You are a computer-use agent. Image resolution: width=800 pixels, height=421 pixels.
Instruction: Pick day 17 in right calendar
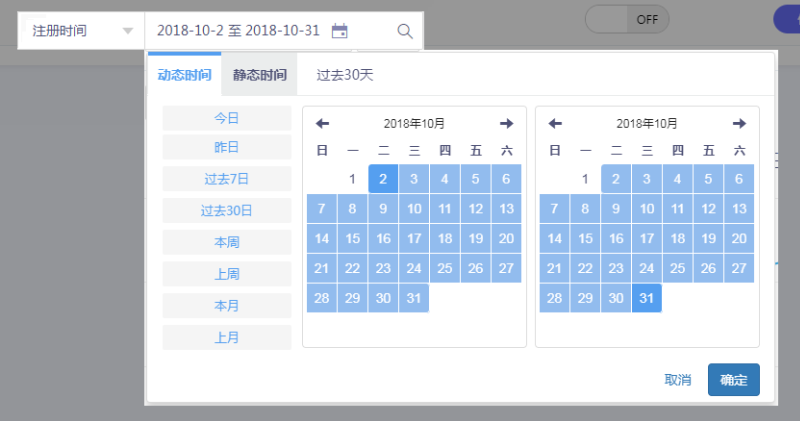point(646,238)
